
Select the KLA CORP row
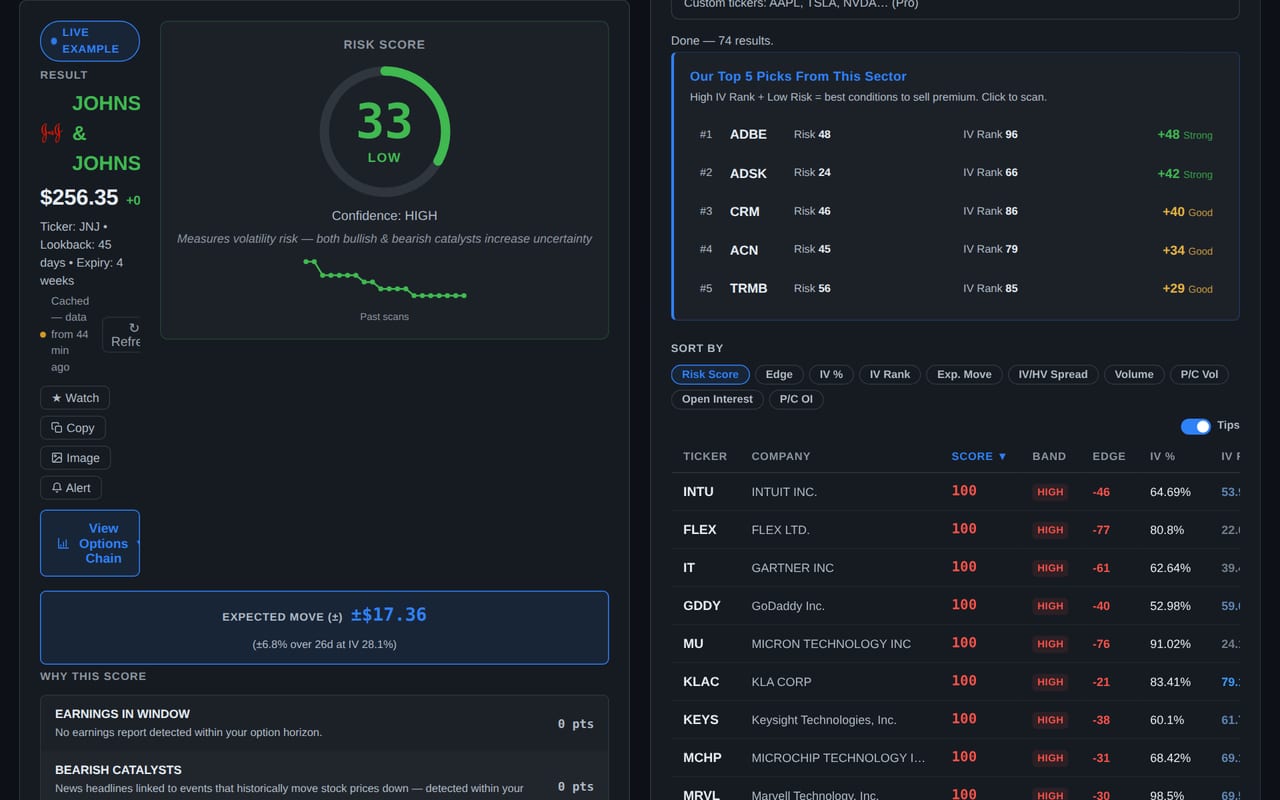(x=955, y=682)
